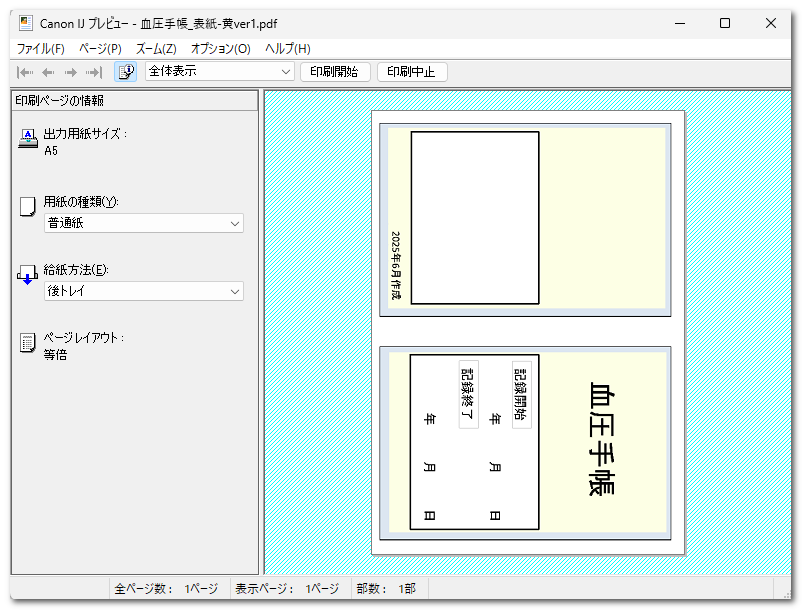
Task: Click the 印刷開始 button
Action: click(x=334, y=72)
